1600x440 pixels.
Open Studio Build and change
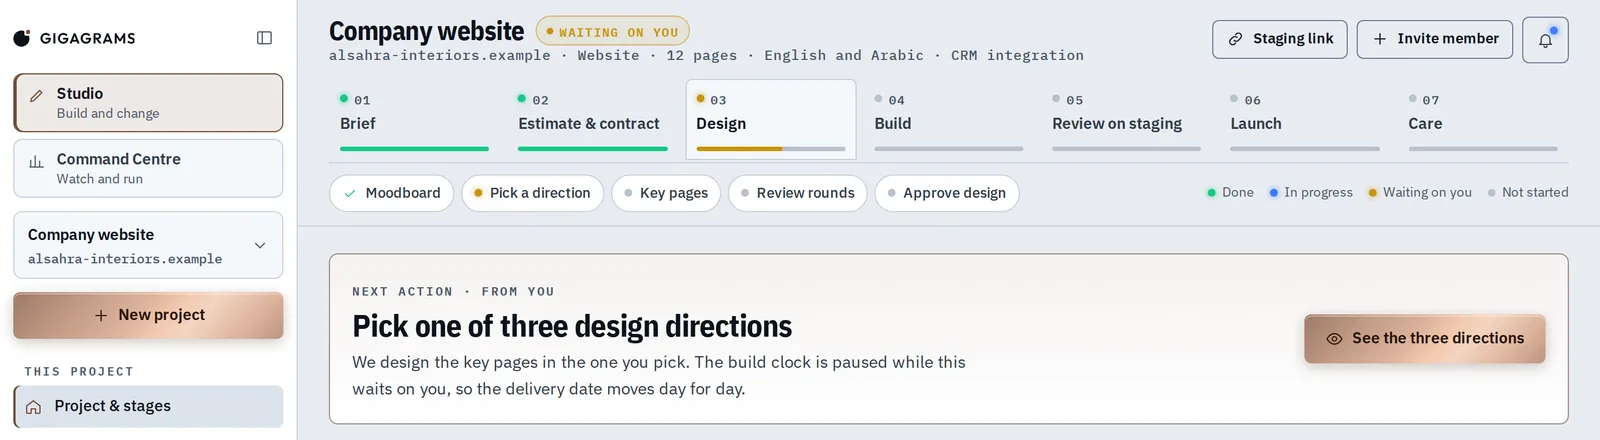pyautogui.click(x=148, y=102)
